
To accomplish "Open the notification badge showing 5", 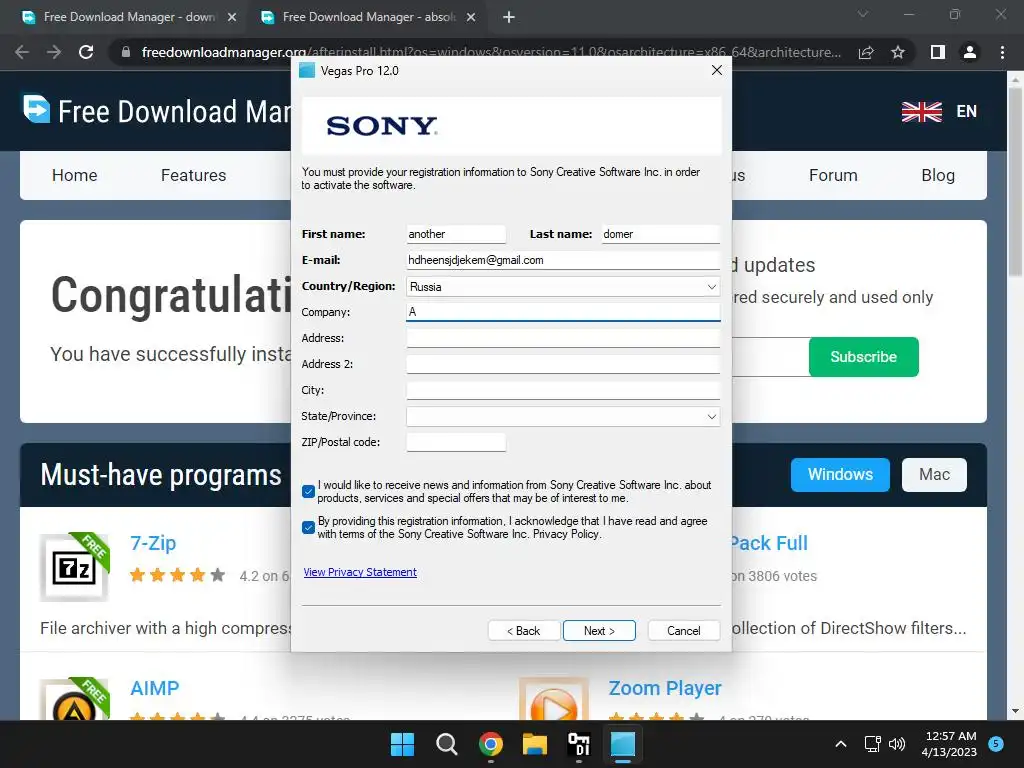I will pos(996,743).
